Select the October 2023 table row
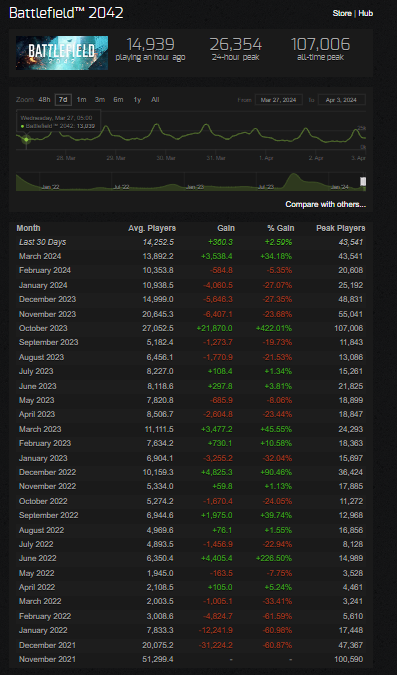397x675 pixels. click(x=191, y=328)
